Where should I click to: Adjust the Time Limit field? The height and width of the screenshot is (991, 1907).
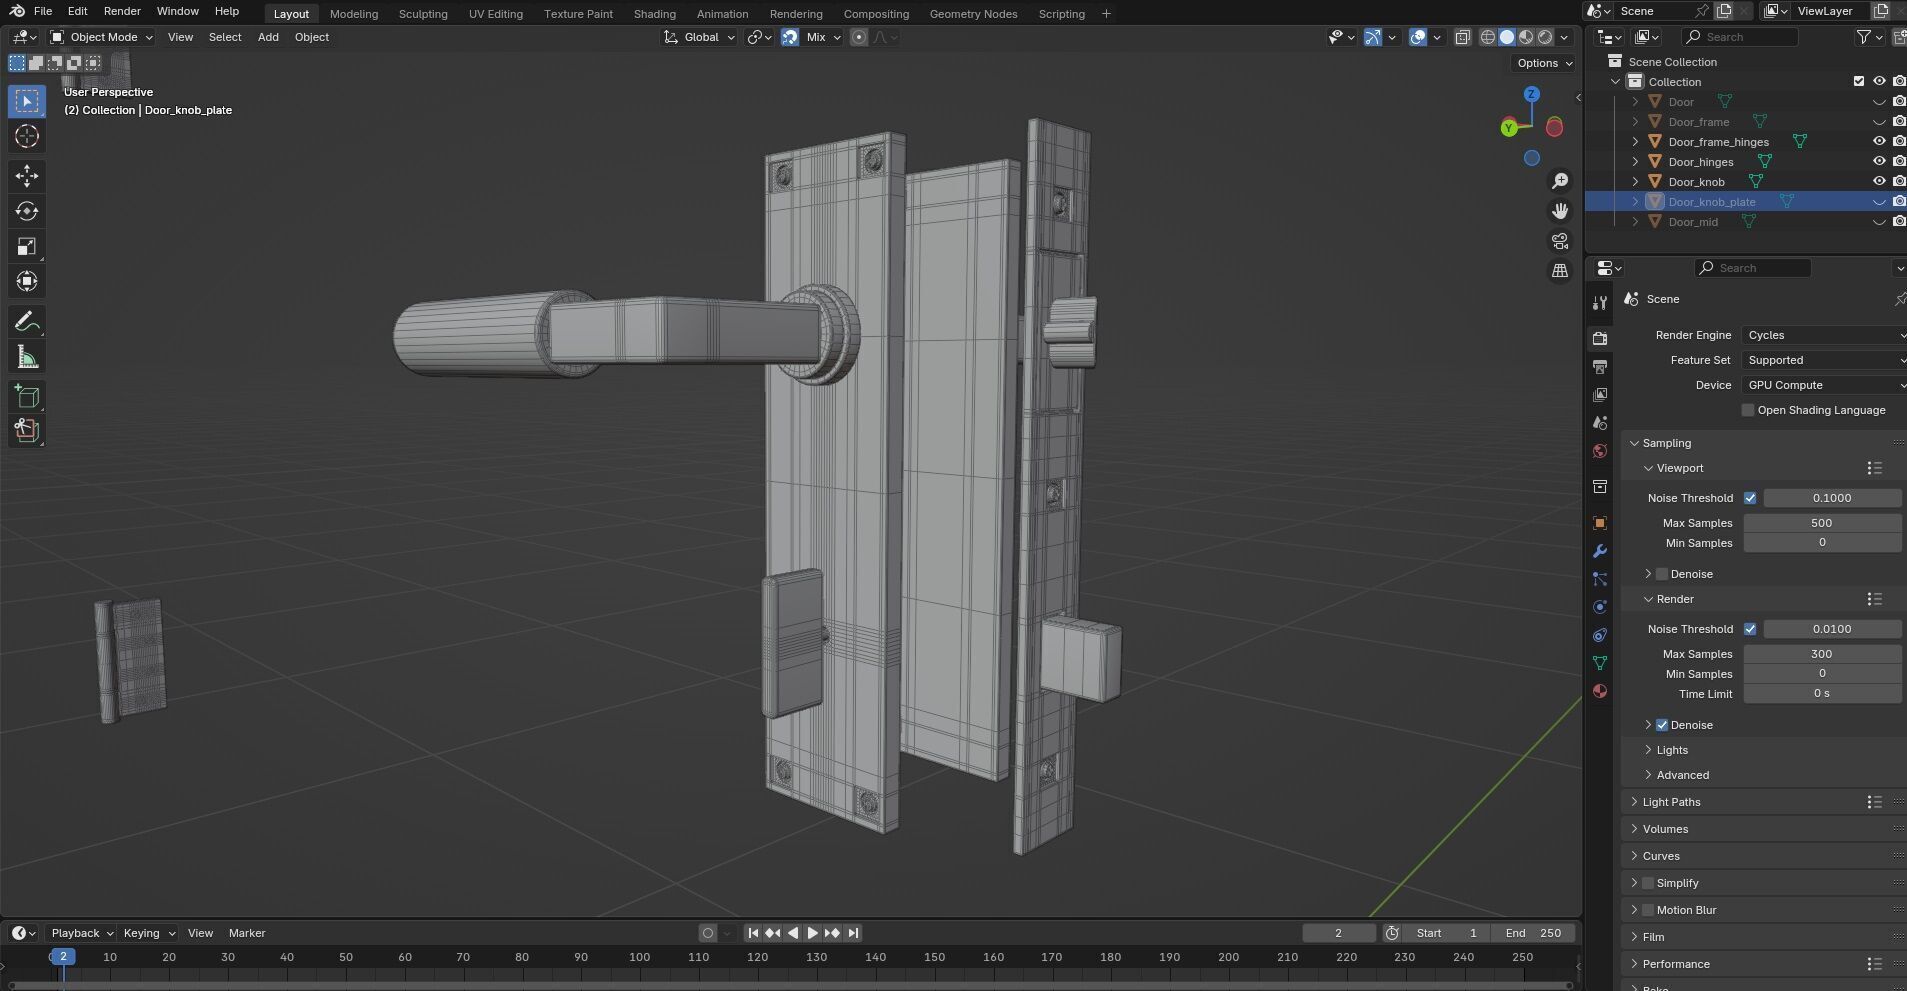1822,694
